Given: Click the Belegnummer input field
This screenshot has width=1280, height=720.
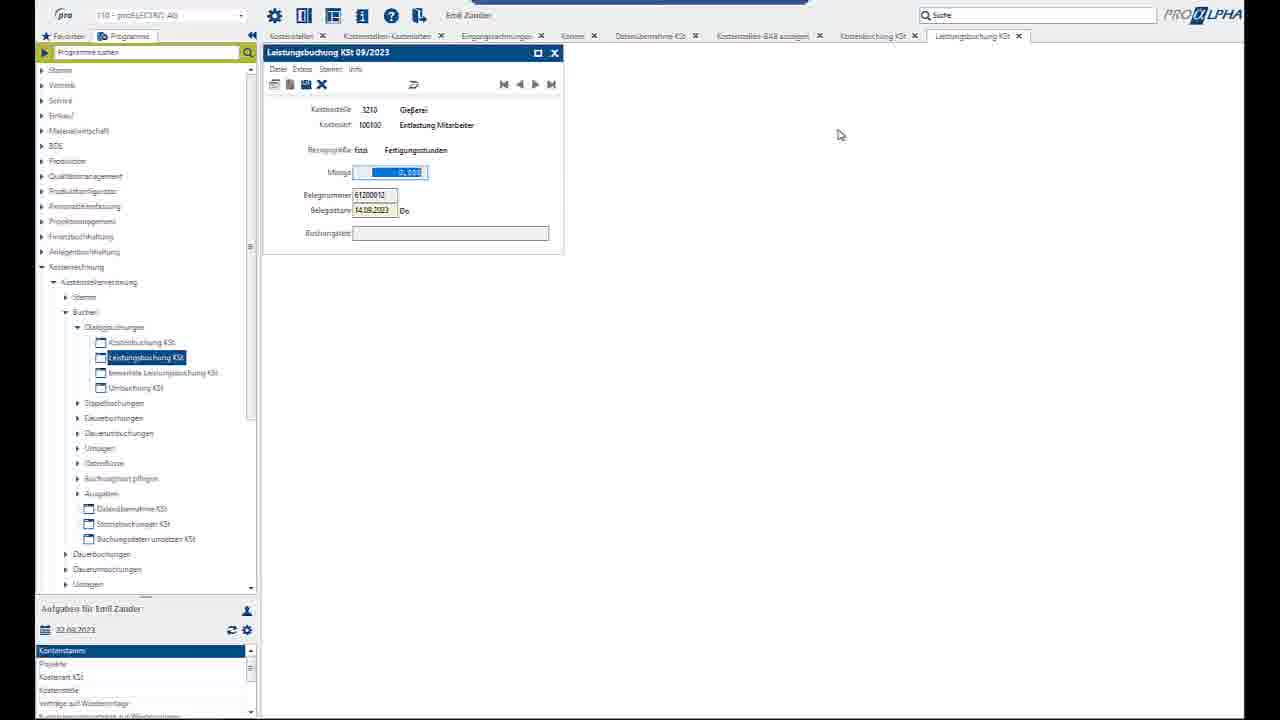Looking at the screenshot, I should tap(375, 195).
